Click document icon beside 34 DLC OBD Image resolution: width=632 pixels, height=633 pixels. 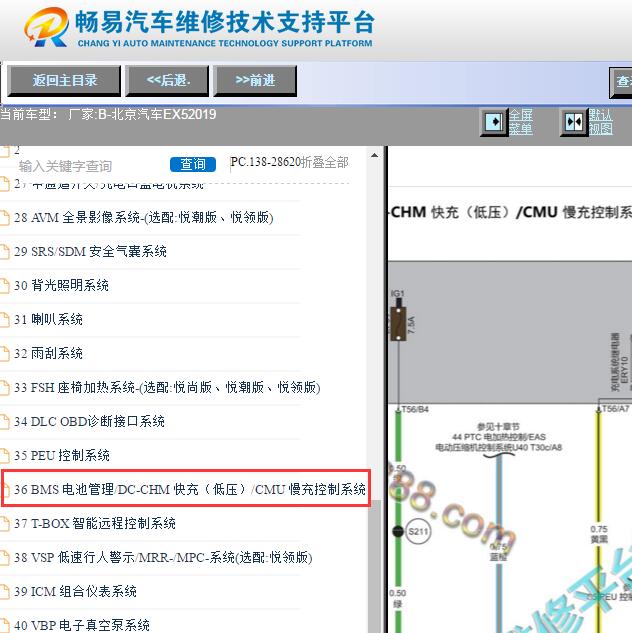(x=4, y=422)
